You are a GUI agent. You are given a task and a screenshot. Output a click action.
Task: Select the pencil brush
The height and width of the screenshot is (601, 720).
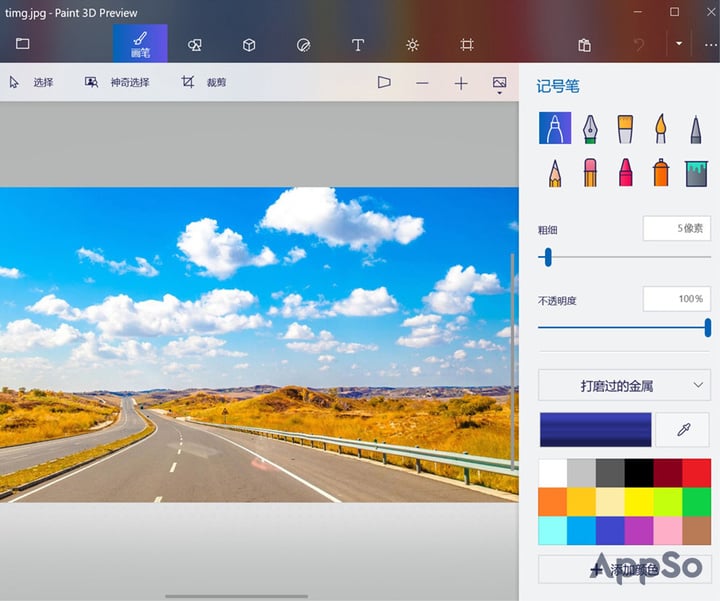pos(555,173)
